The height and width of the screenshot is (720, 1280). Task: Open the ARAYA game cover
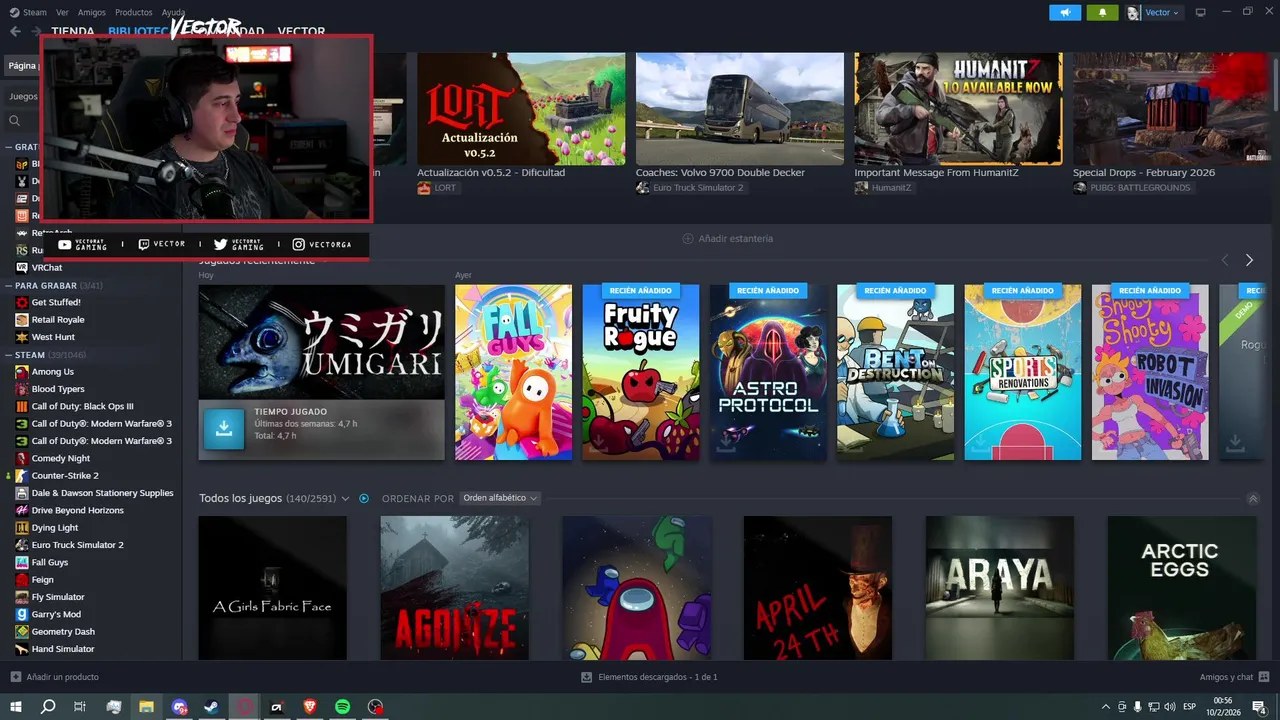(x=999, y=588)
